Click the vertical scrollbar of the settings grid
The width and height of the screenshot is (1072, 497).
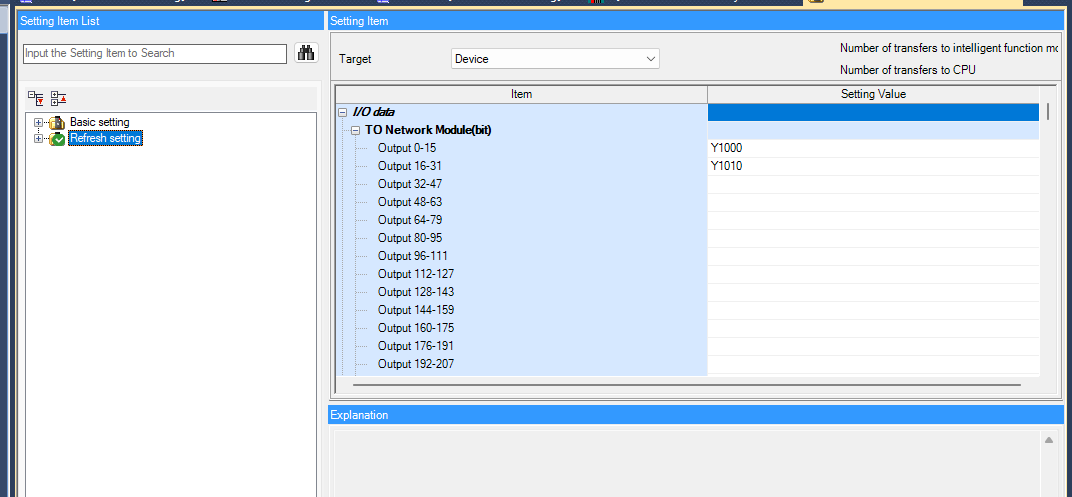1048,111
